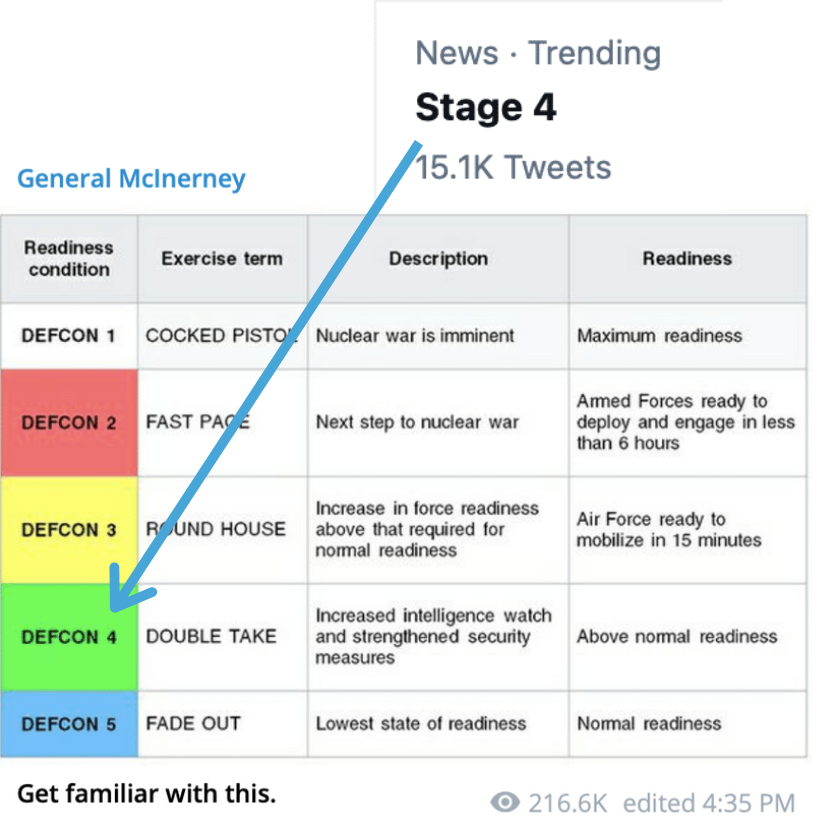This screenshot has width=826, height=830.
Task: Click the Readiness condition column header
Action: [x=69, y=258]
